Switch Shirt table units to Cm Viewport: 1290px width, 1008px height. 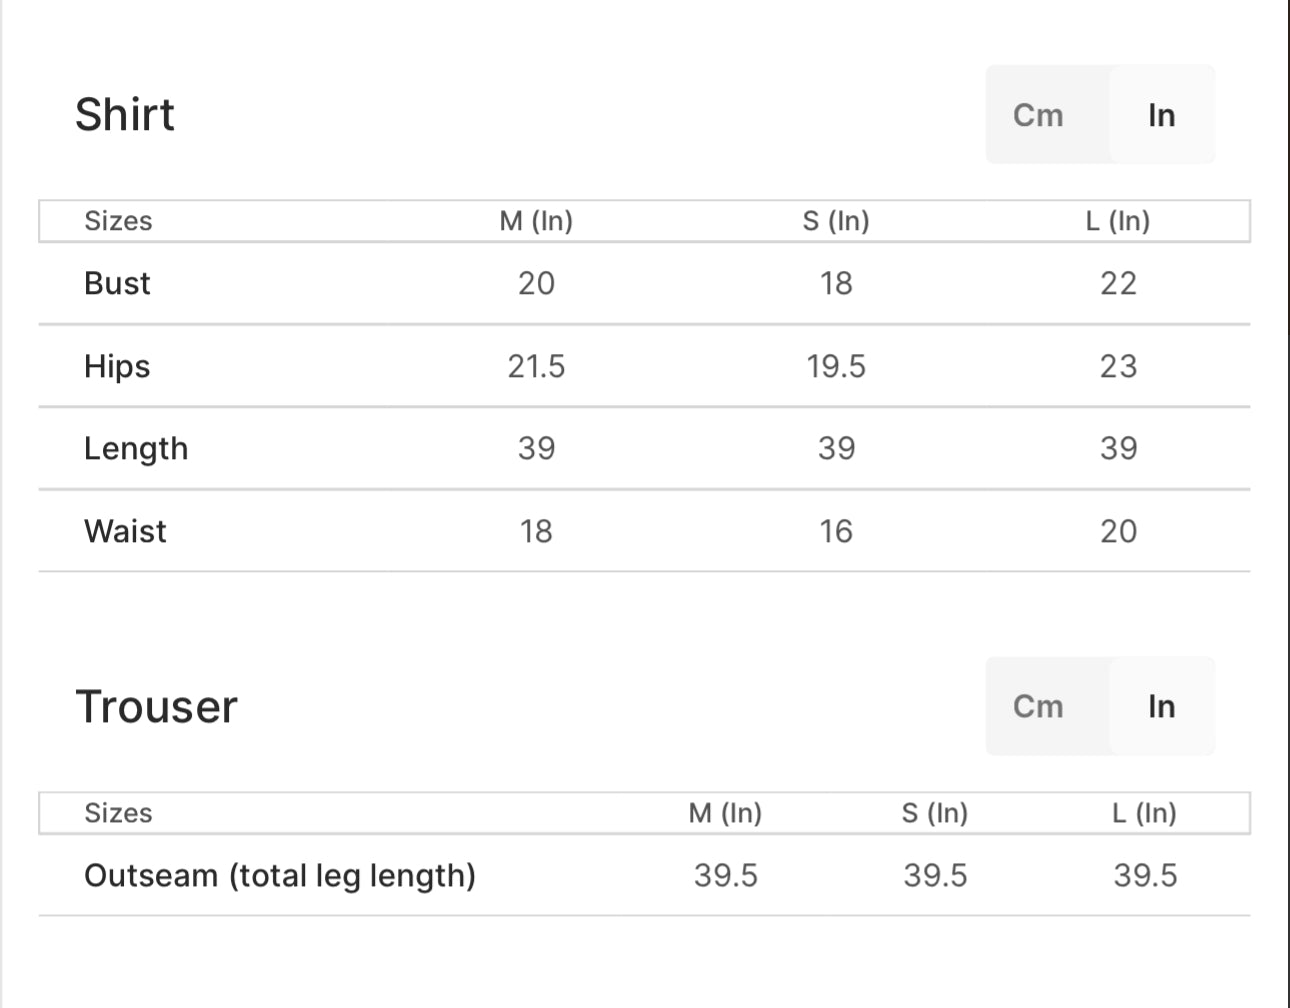coord(1038,115)
